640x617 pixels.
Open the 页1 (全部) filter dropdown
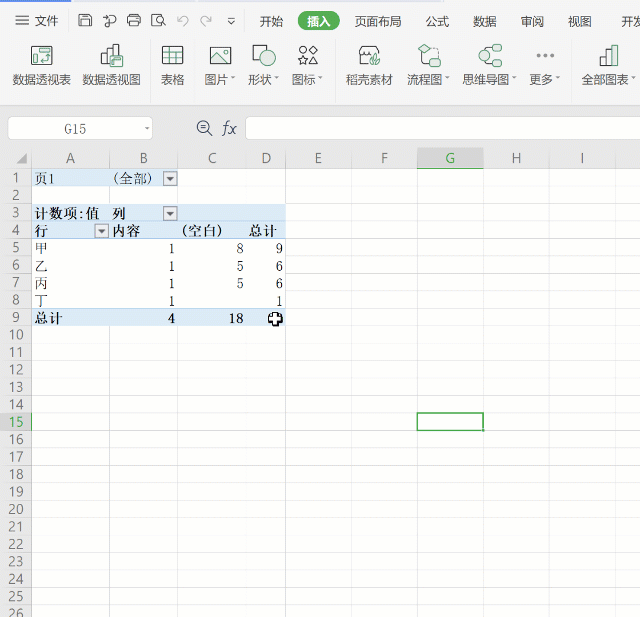pyautogui.click(x=170, y=178)
